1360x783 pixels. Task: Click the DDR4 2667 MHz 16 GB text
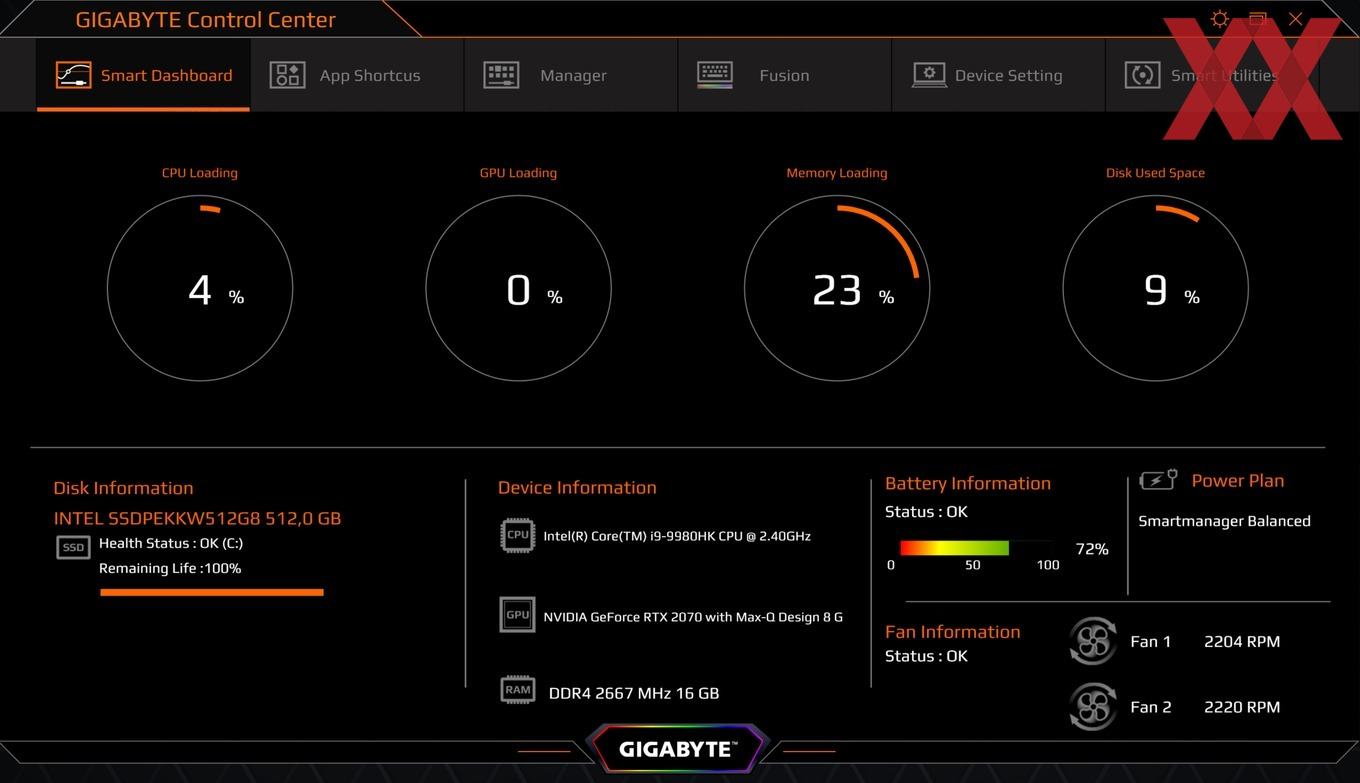(634, 693)
